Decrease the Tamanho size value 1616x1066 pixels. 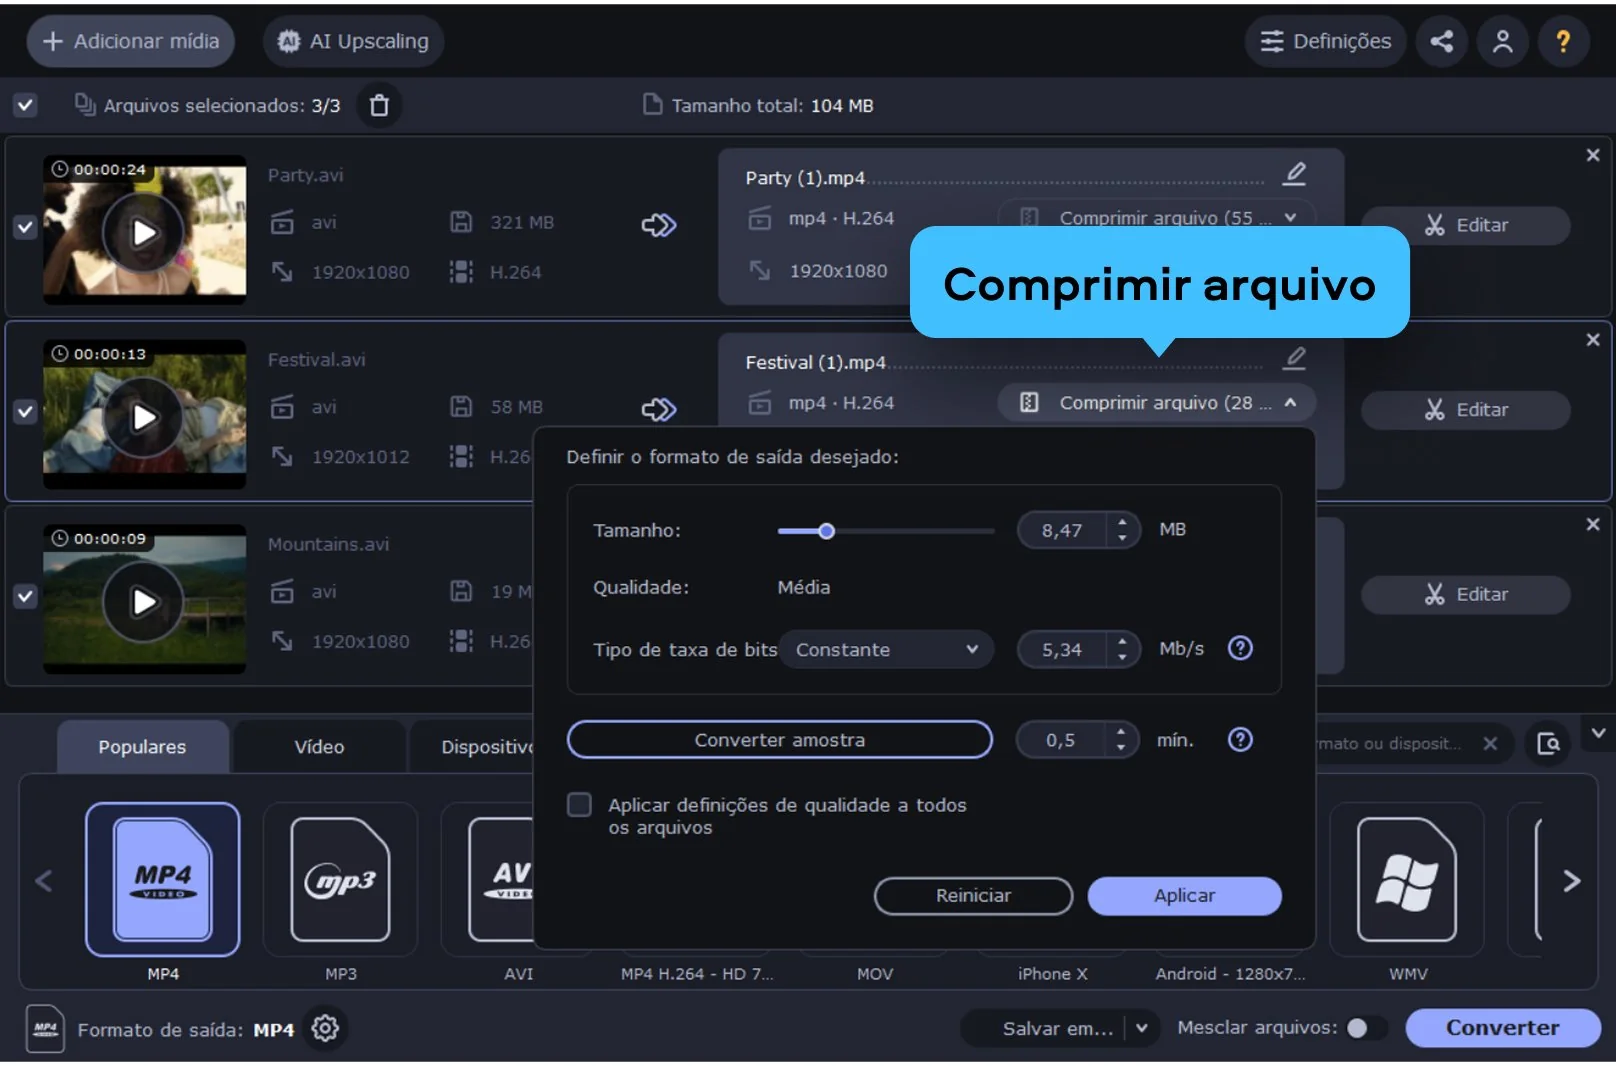tap(1122, 538)
